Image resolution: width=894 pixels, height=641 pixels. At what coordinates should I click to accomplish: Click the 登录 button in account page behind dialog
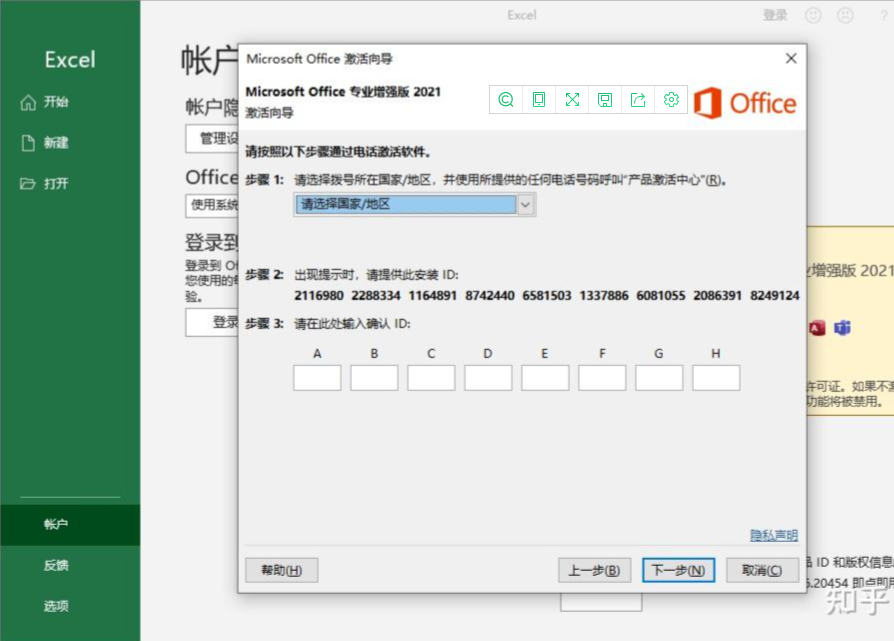point(212,322)
